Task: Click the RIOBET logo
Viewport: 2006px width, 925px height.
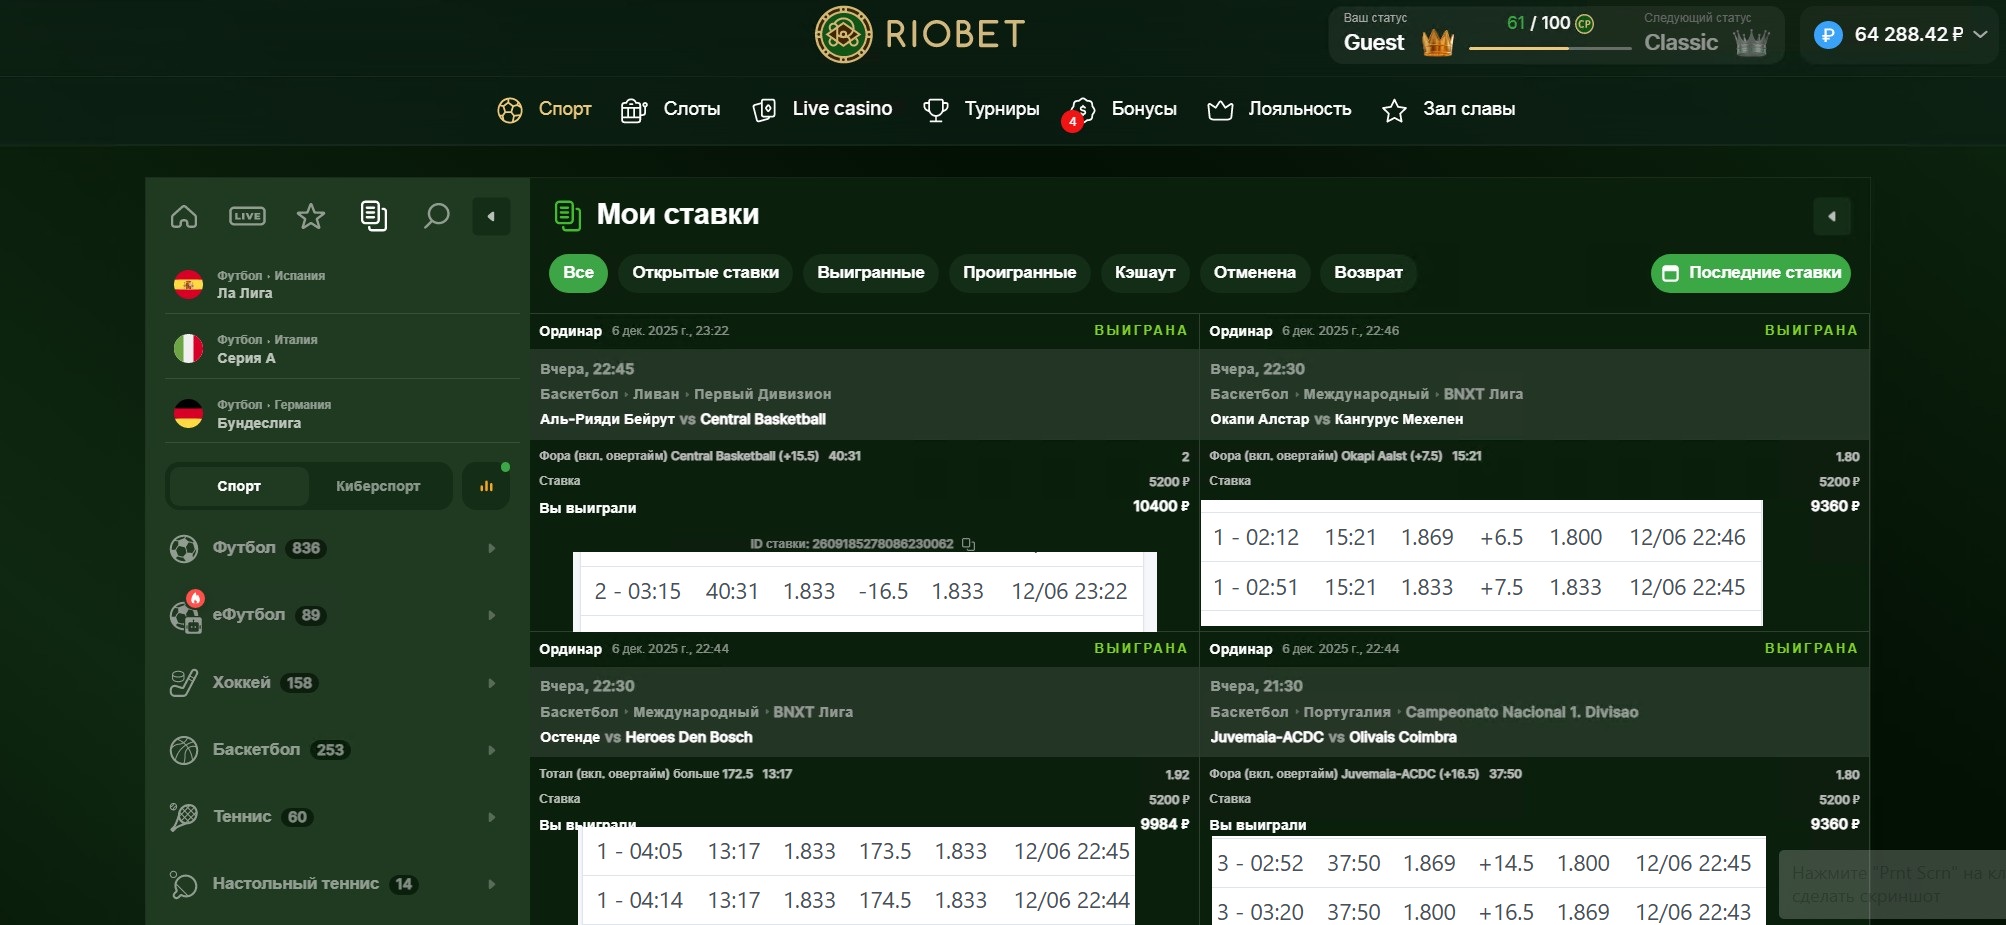Action: 919,35
